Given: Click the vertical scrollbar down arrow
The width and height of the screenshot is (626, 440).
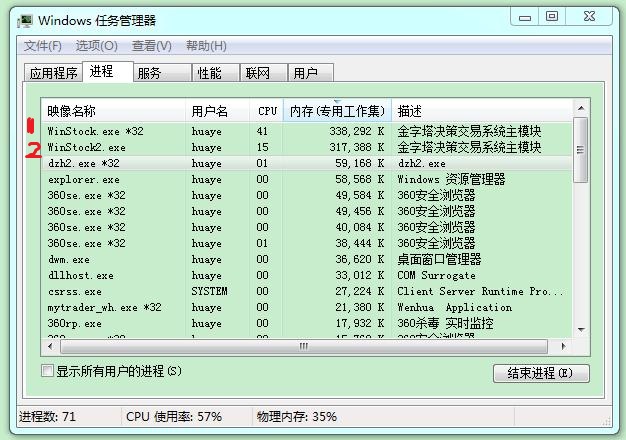Looking at the screenshot, I should [580, 331].
